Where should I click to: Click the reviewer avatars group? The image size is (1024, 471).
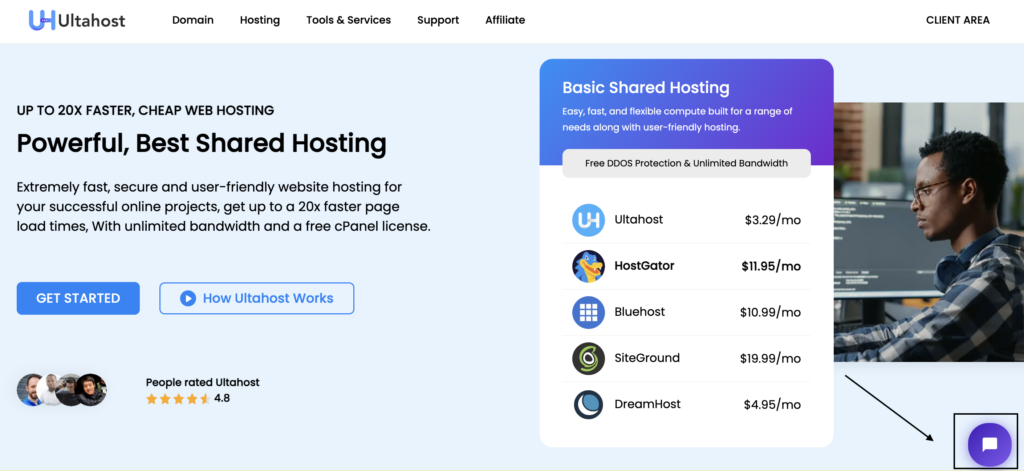pos(61,390)
